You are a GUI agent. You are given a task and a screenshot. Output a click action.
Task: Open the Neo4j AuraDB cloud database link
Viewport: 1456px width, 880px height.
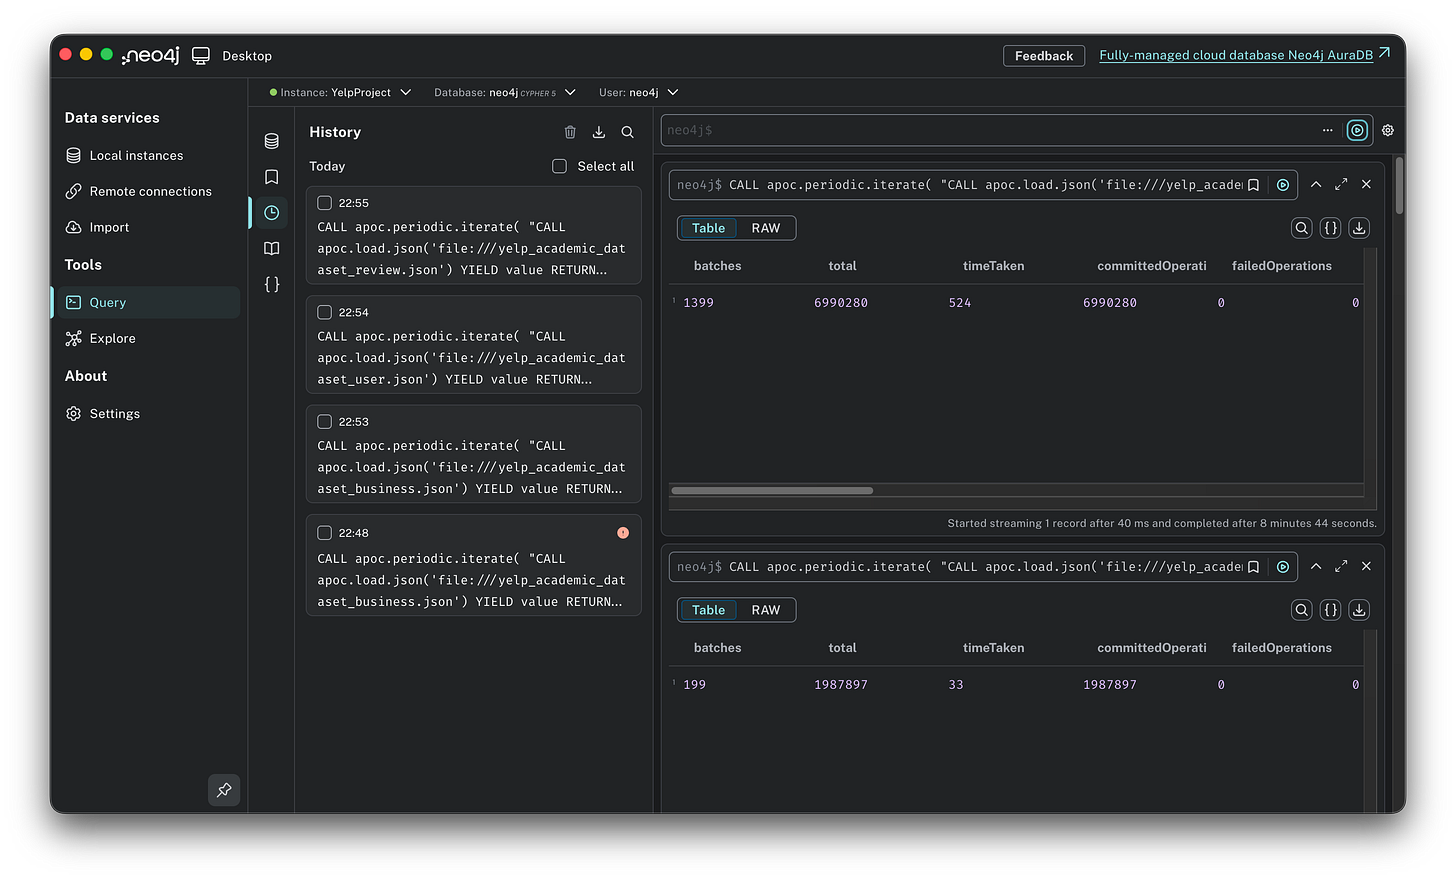click(x=1237, y=55)
